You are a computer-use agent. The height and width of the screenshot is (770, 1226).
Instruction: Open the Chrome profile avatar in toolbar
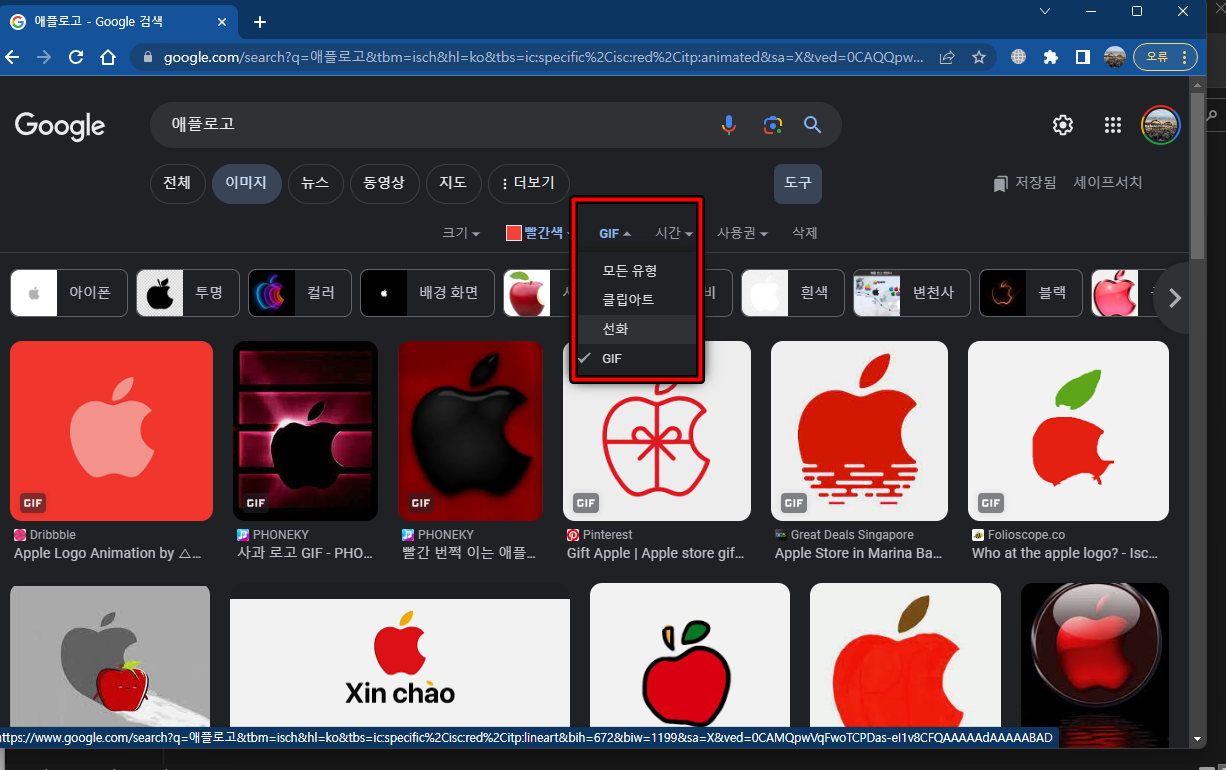pyautogui.click(x=1114, y=57)
